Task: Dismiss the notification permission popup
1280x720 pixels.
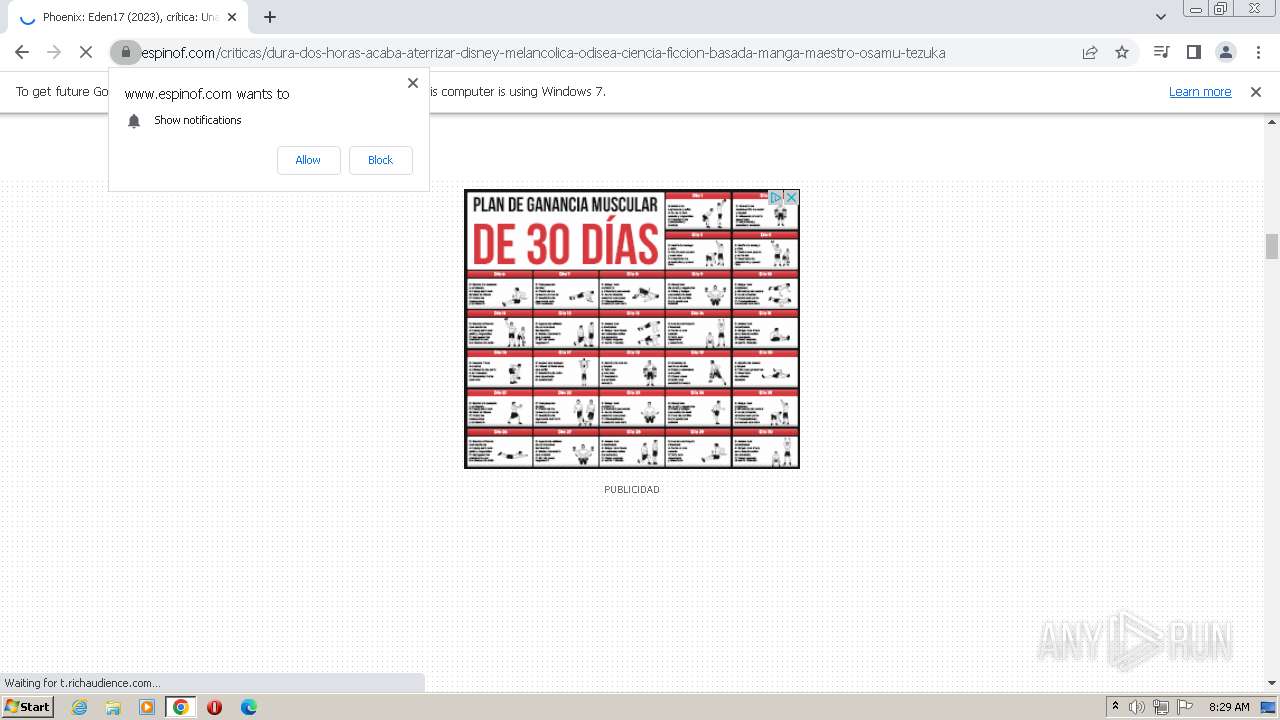Action: (413, 83)
